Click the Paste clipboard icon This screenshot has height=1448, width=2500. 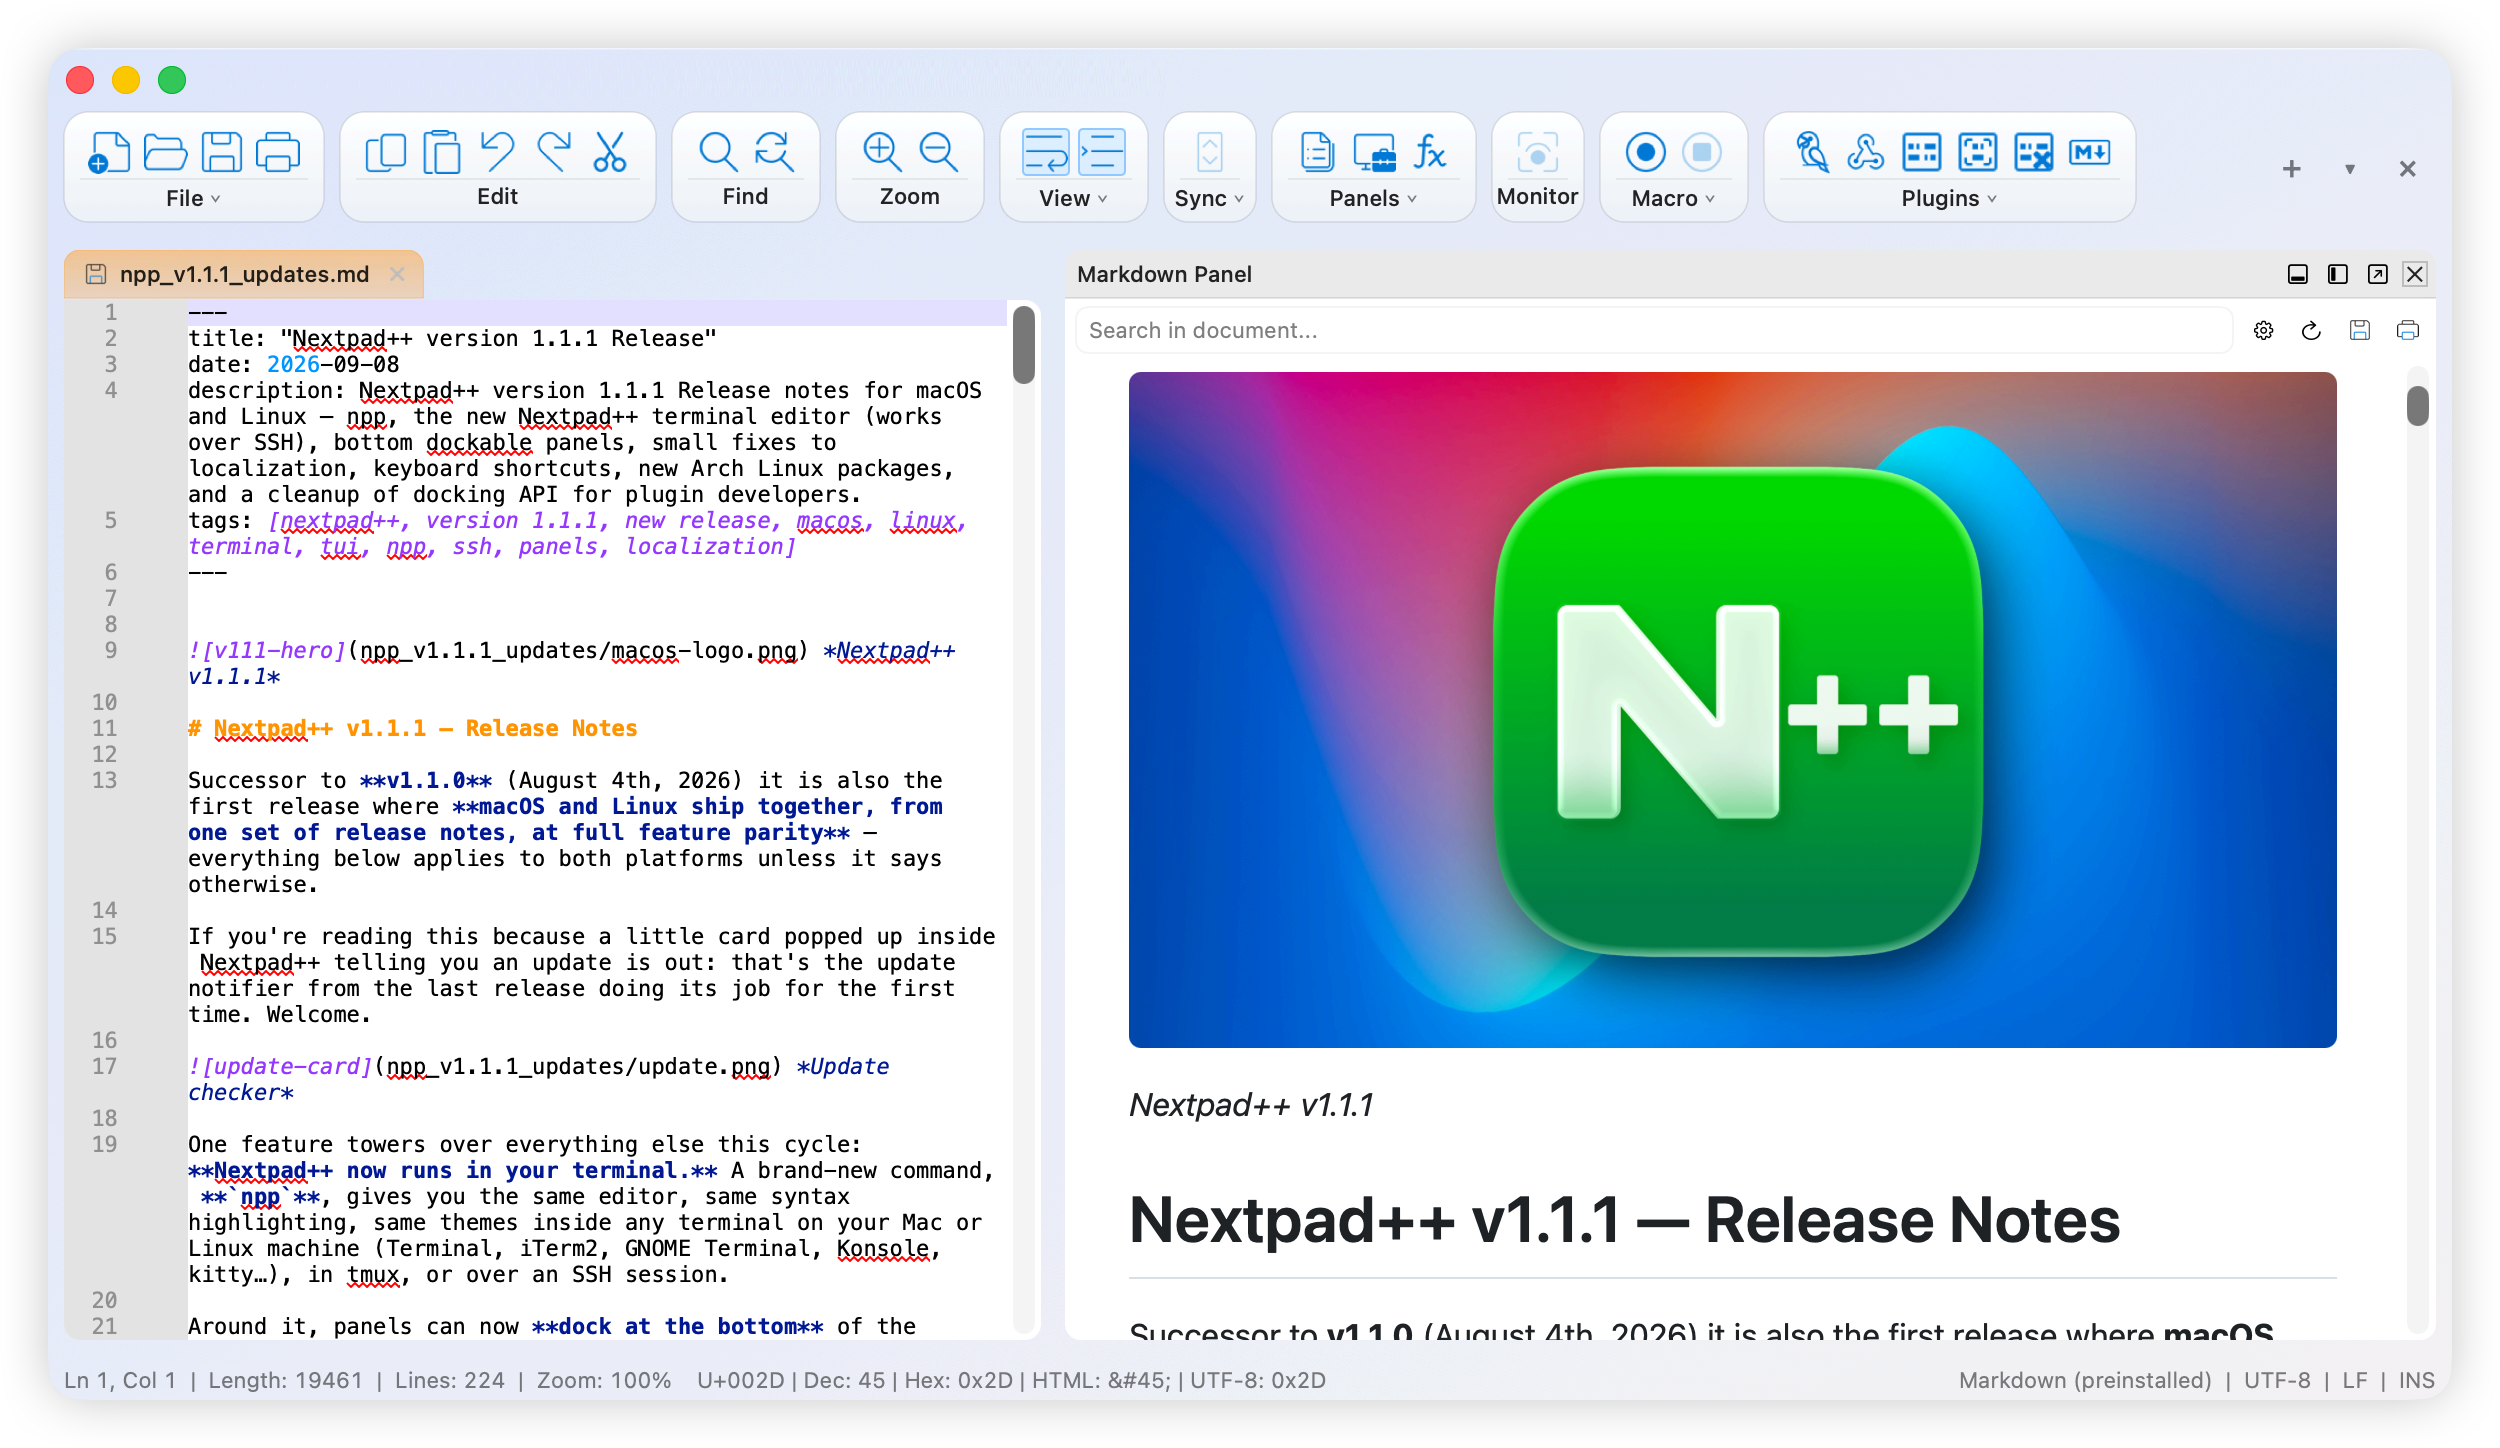pyautogui.click(x=441, y=153)
